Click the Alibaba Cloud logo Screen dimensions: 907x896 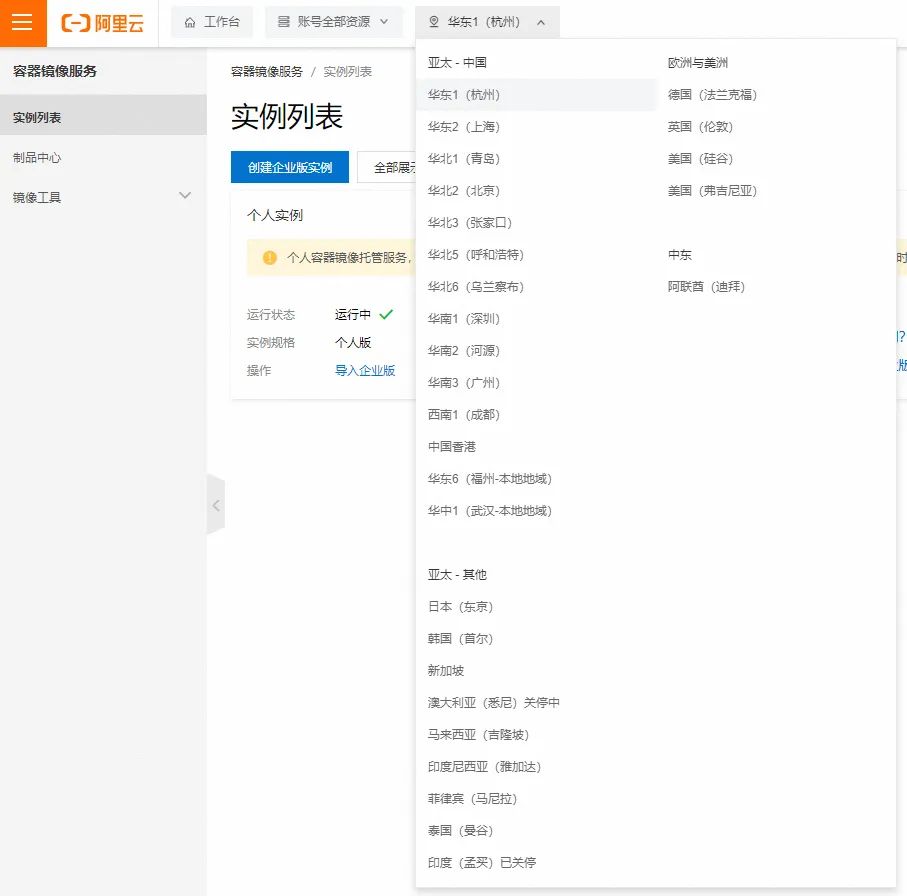103,23
